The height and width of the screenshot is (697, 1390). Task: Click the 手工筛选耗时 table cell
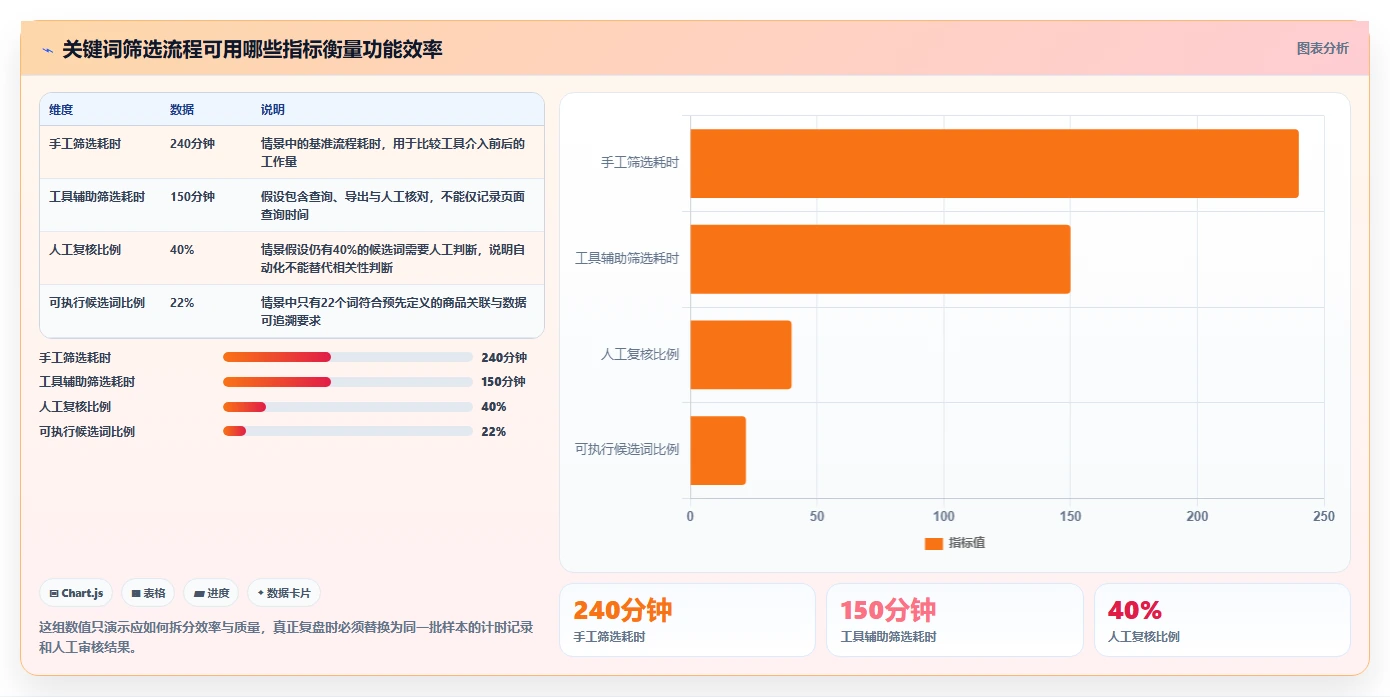85,144
